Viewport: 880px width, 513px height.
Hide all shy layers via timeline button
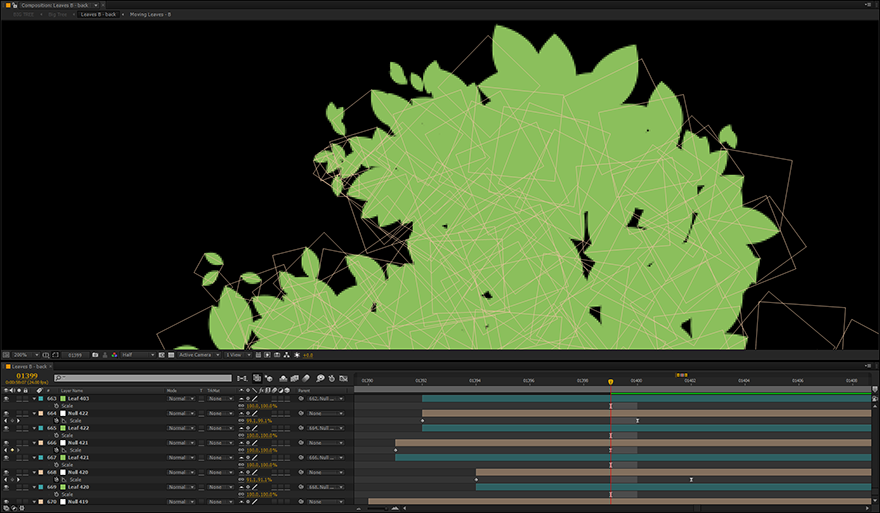(283, 378)
